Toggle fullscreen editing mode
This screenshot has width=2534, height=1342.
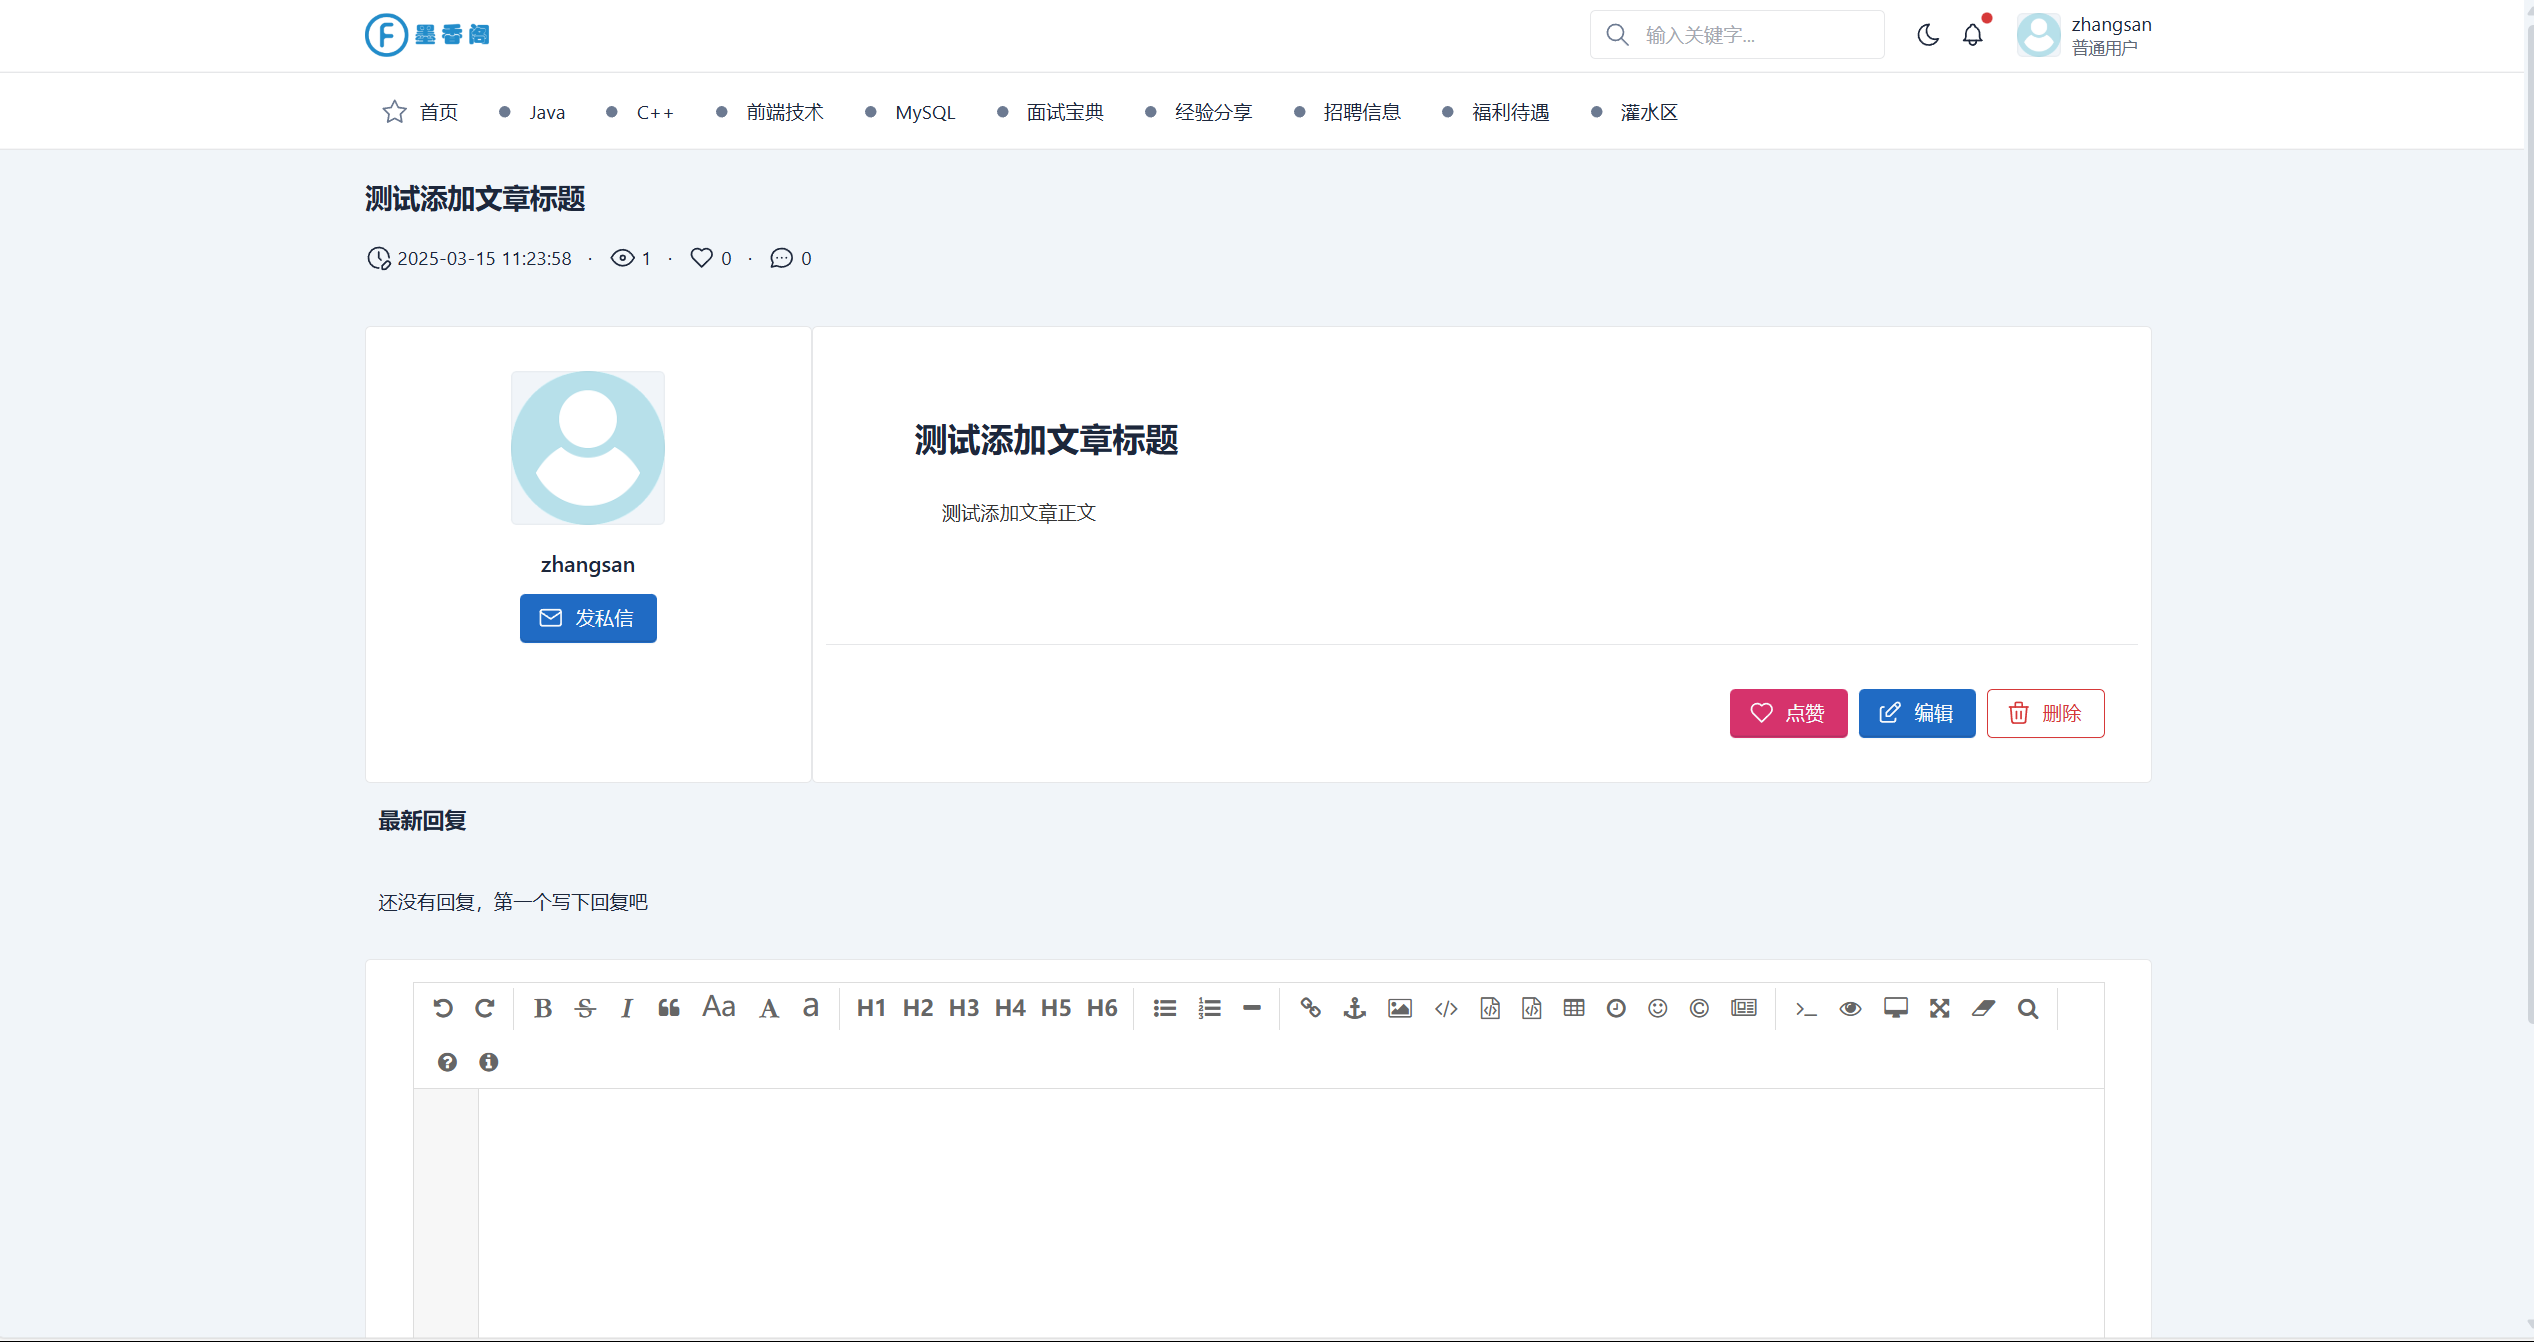pos(1940,1008)
